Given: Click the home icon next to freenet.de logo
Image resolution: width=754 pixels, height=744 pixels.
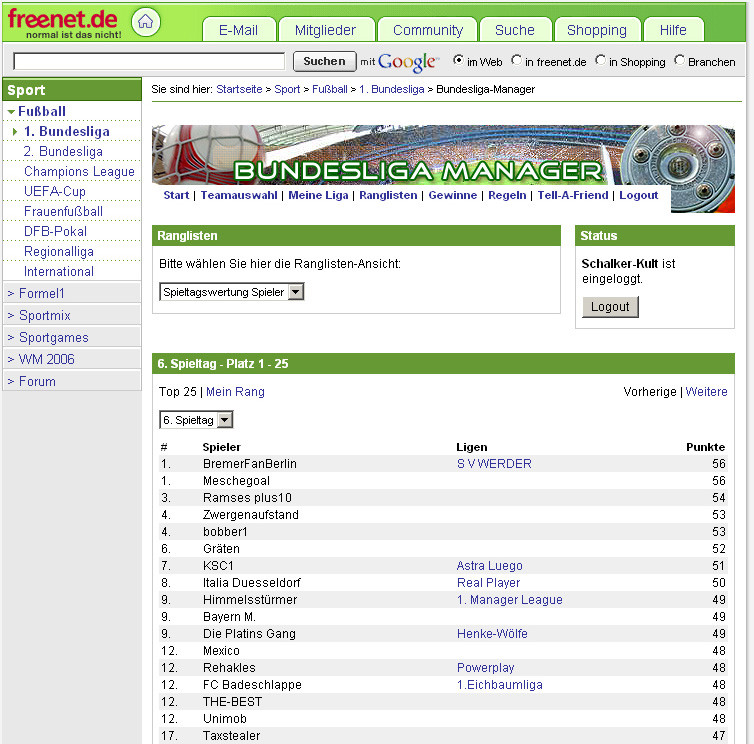Looking at the screenshot, I should click(145, 22).
